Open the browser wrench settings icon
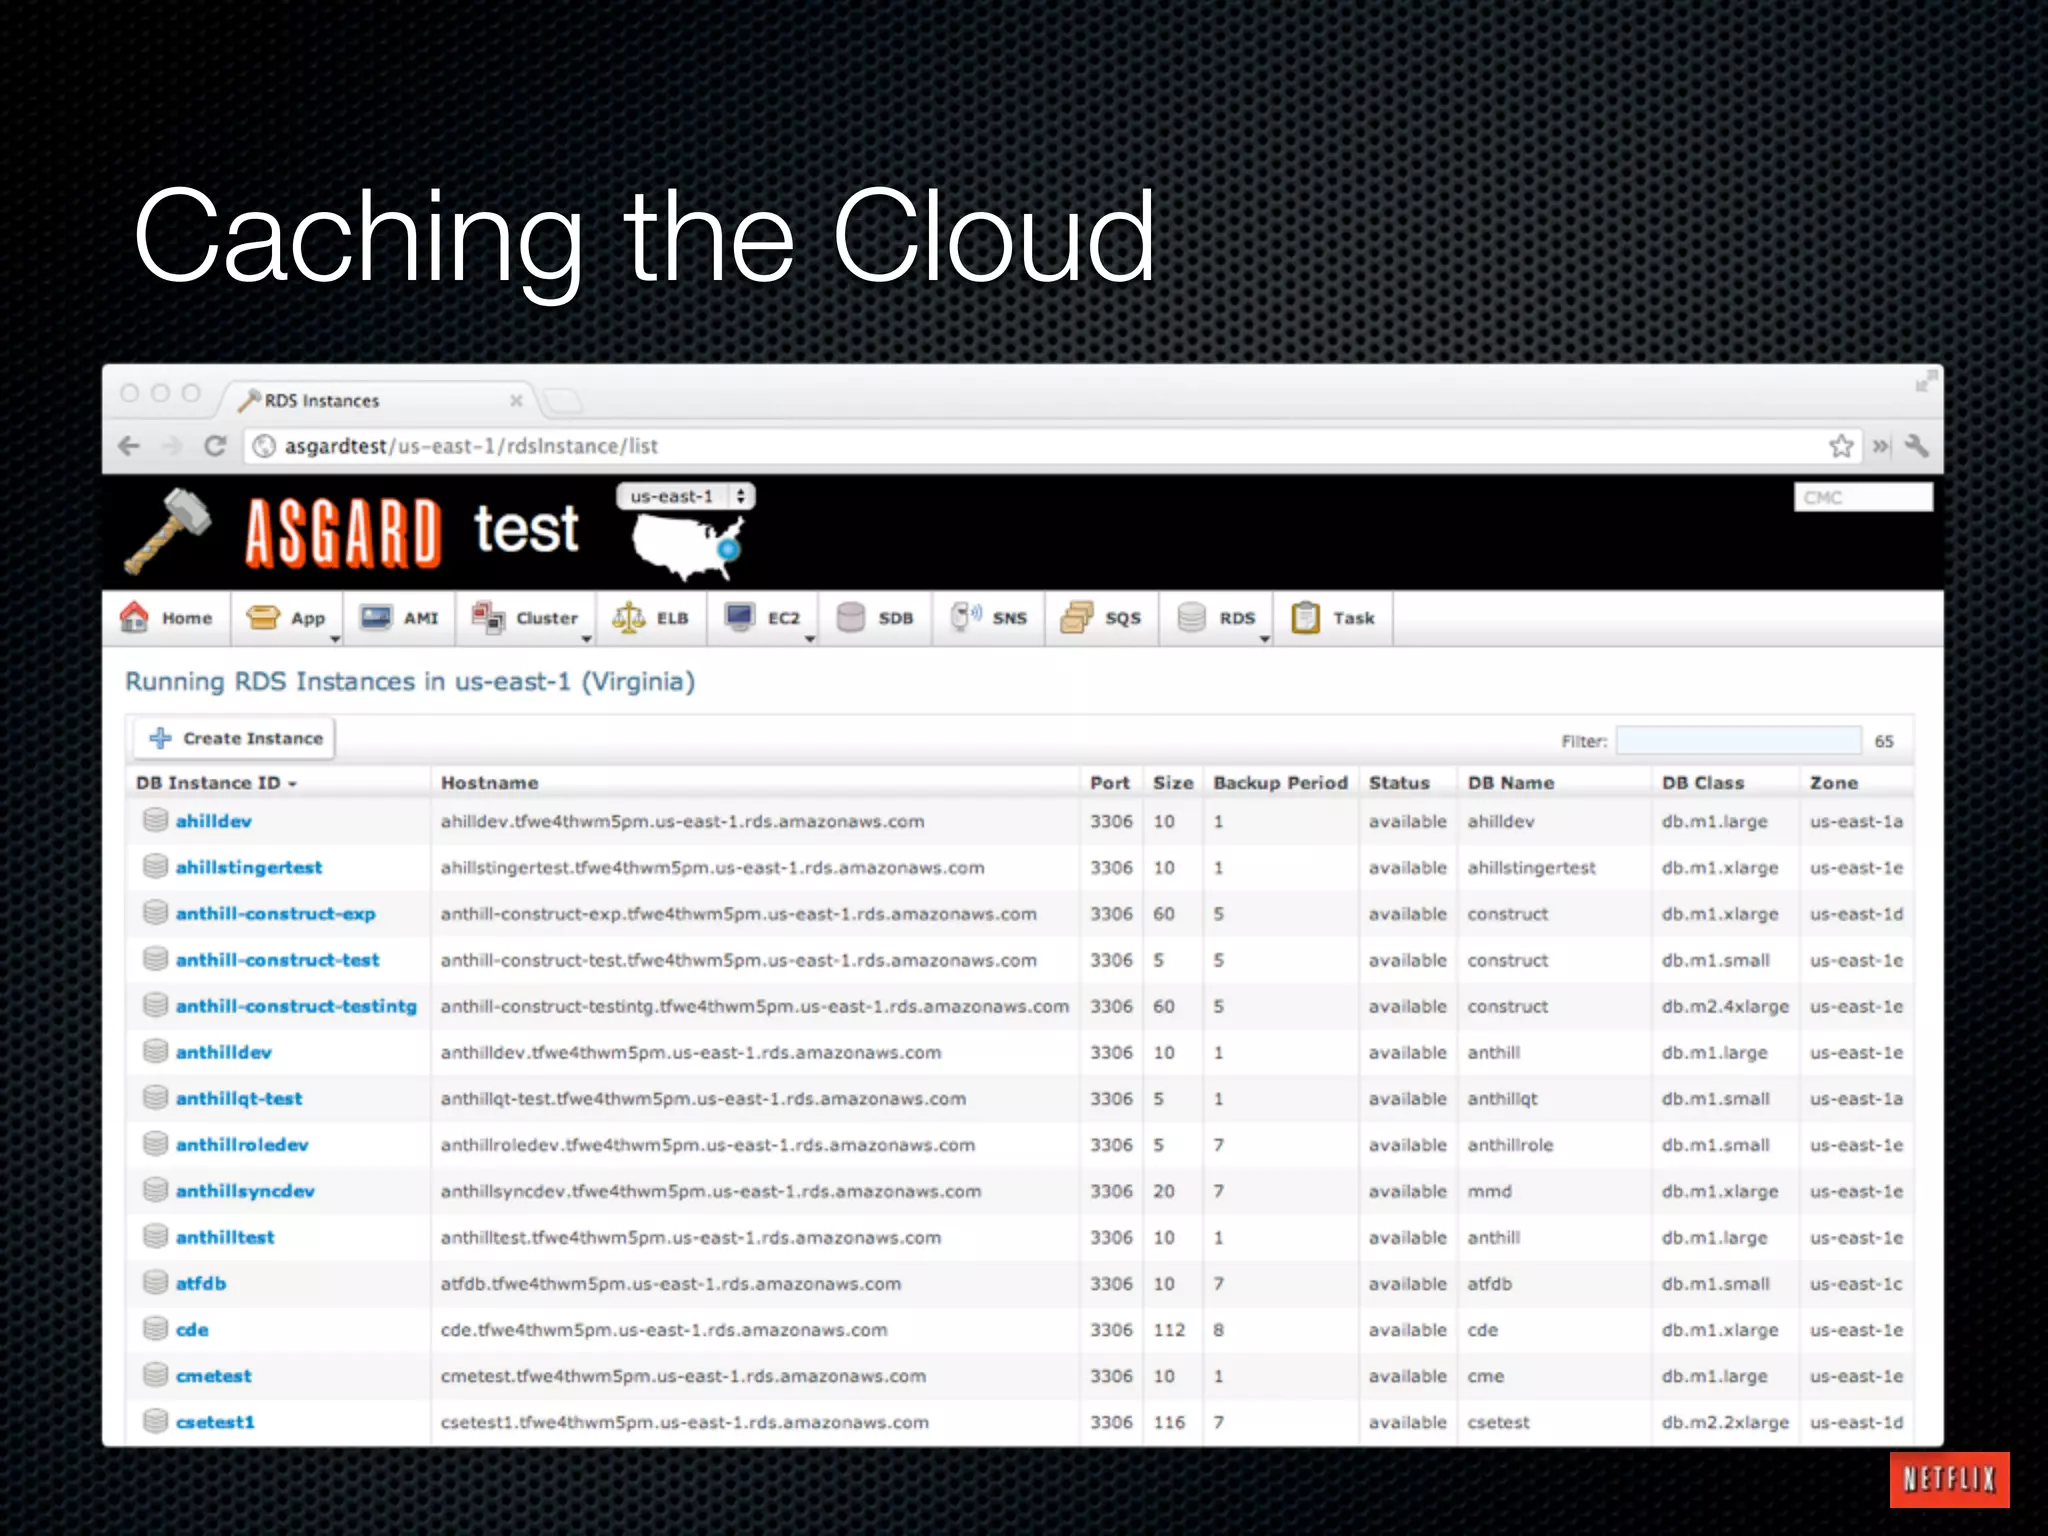 click(x=1917, y=446)
